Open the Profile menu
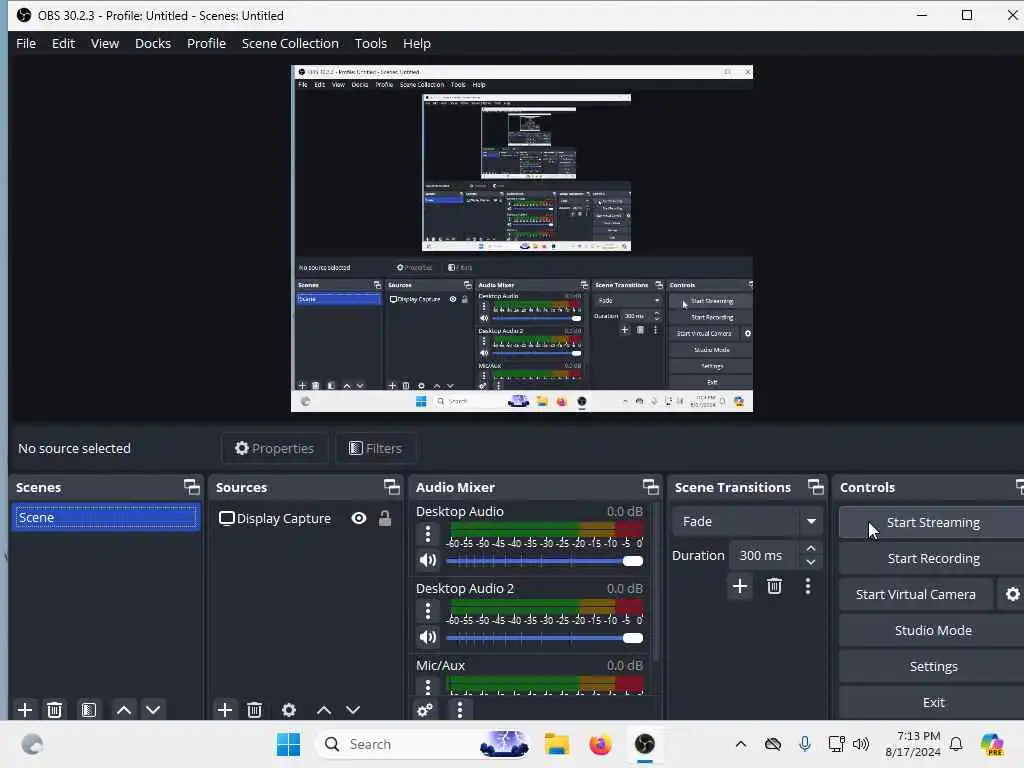 [x=206, y=43]
